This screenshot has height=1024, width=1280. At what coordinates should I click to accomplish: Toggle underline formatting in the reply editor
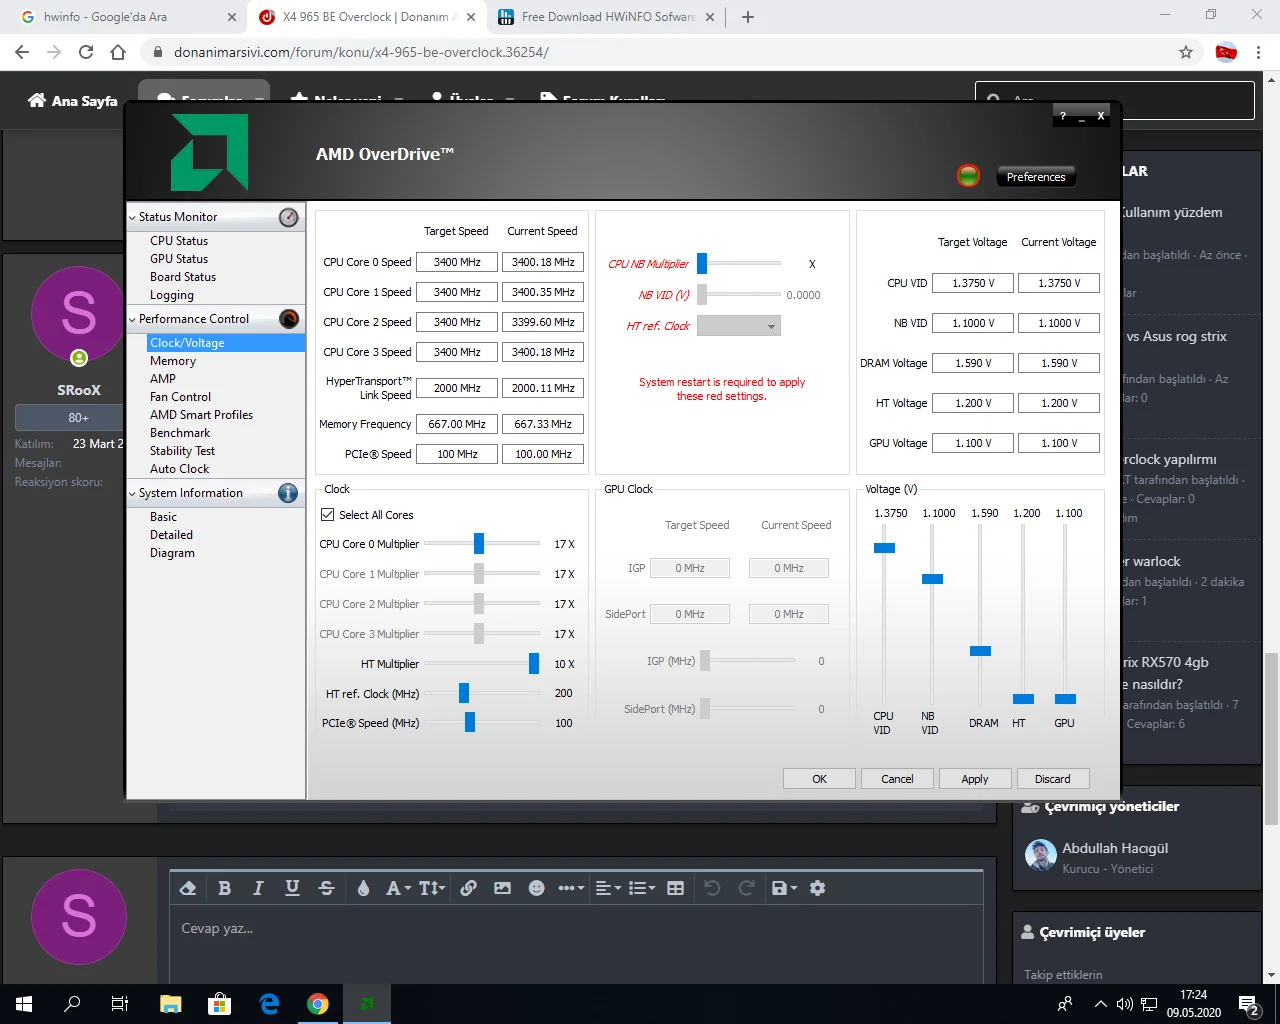tap(292, 888)
